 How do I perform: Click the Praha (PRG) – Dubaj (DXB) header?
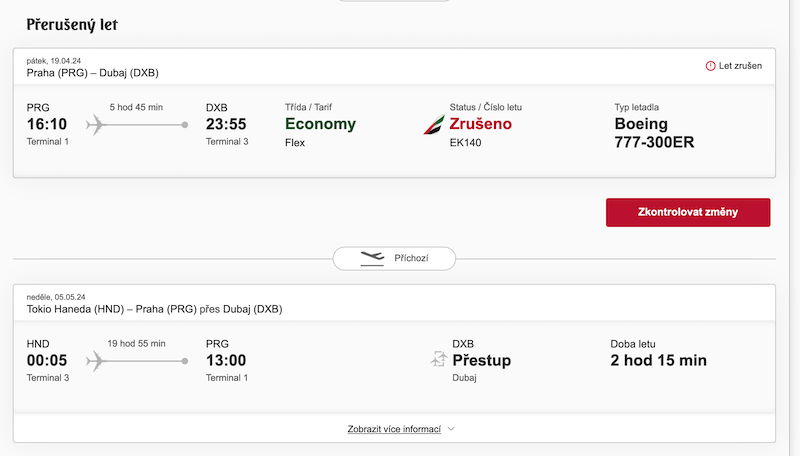coord(92,73)
